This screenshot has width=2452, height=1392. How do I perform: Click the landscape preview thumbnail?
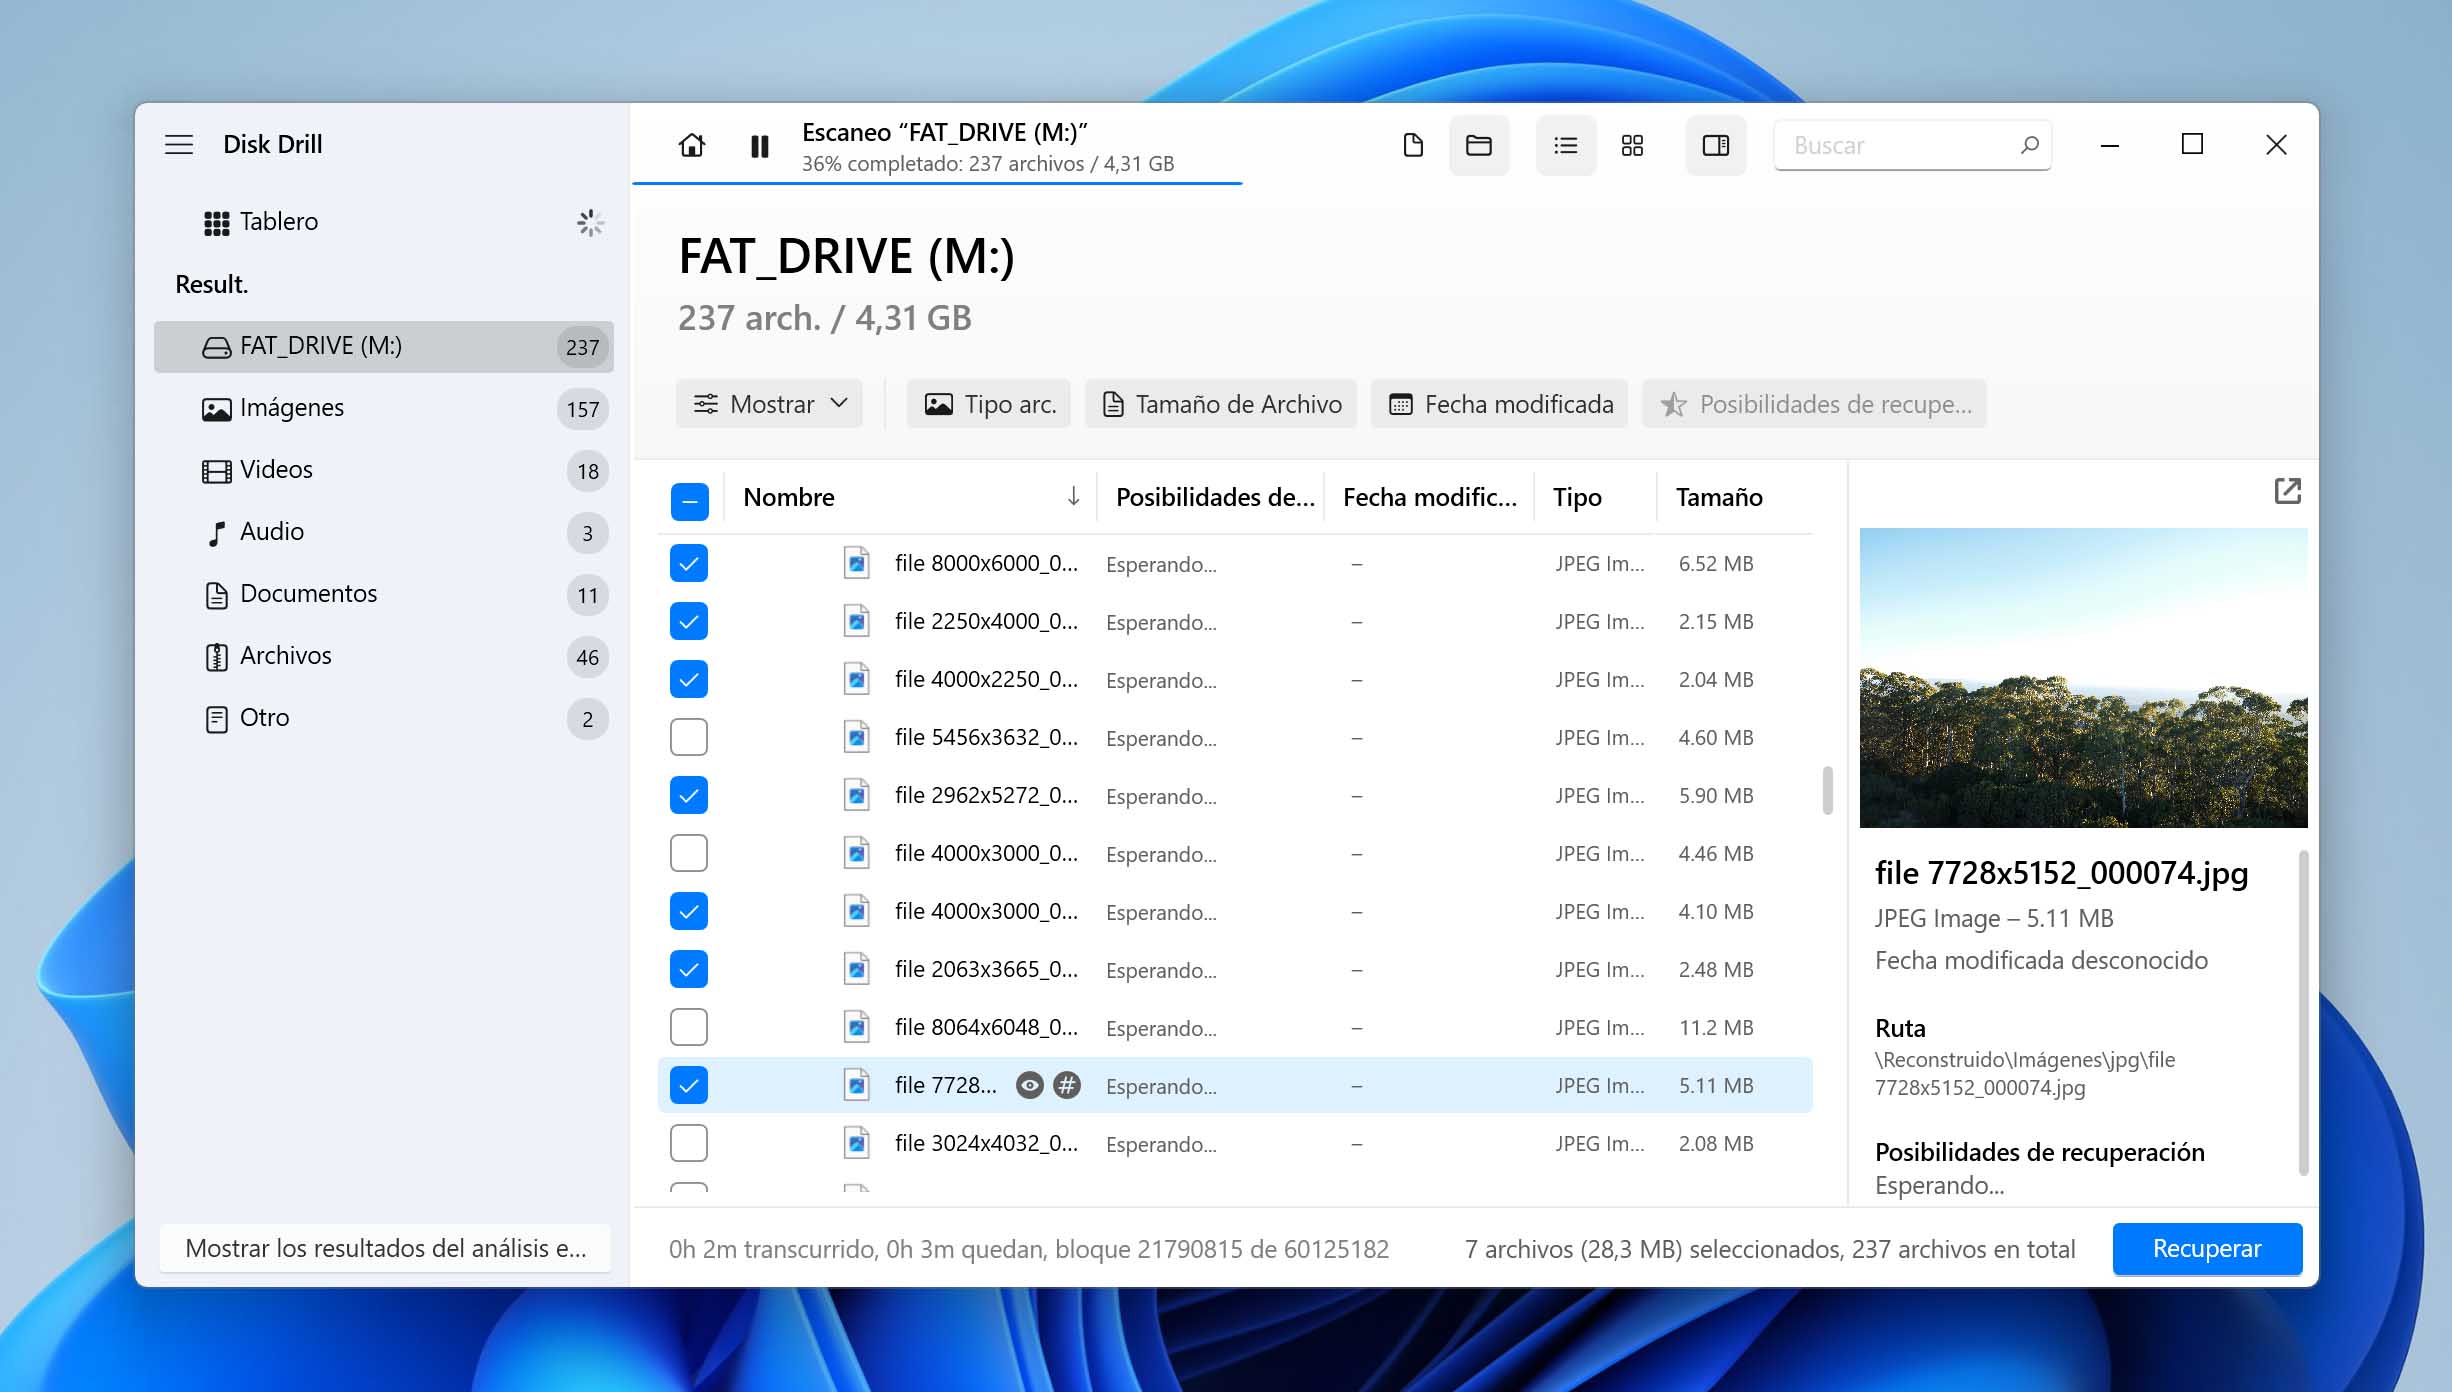pyautogui.click(x=2083, y=677)
